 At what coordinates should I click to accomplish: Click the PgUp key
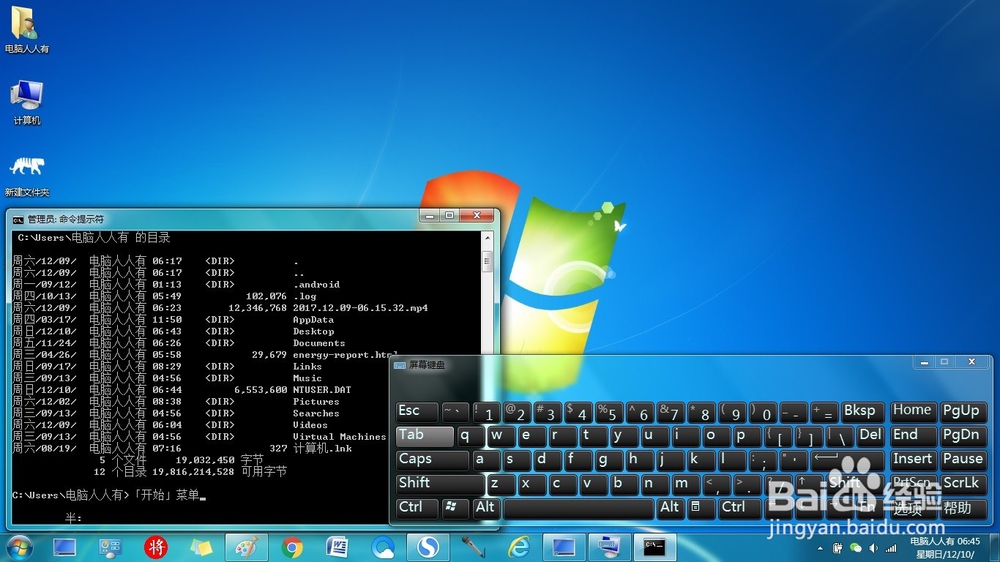tap(963, 411)
